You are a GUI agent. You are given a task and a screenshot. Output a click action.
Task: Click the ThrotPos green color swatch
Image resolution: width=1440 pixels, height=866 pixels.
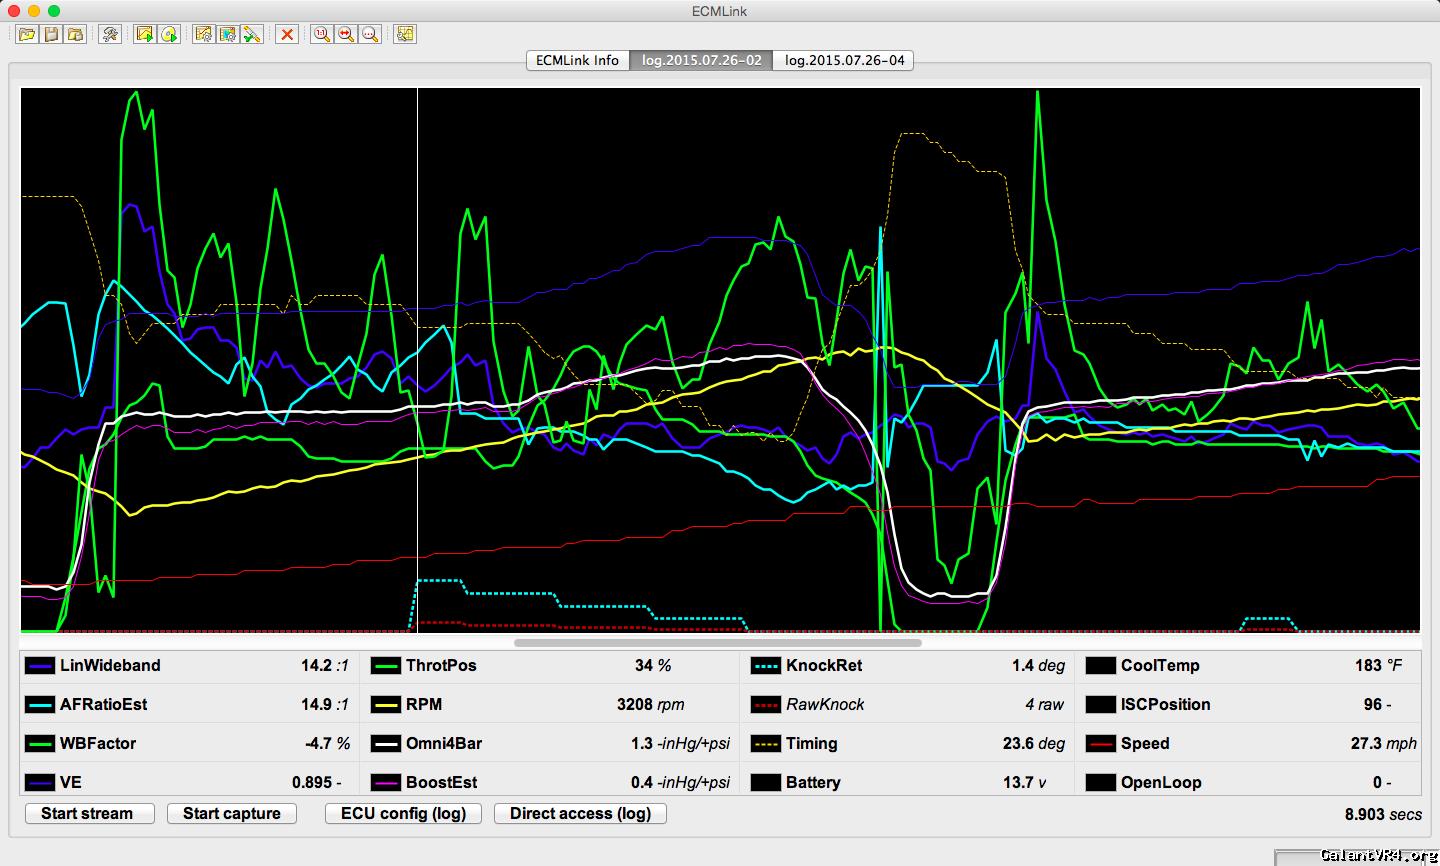[x=385, y=666]
